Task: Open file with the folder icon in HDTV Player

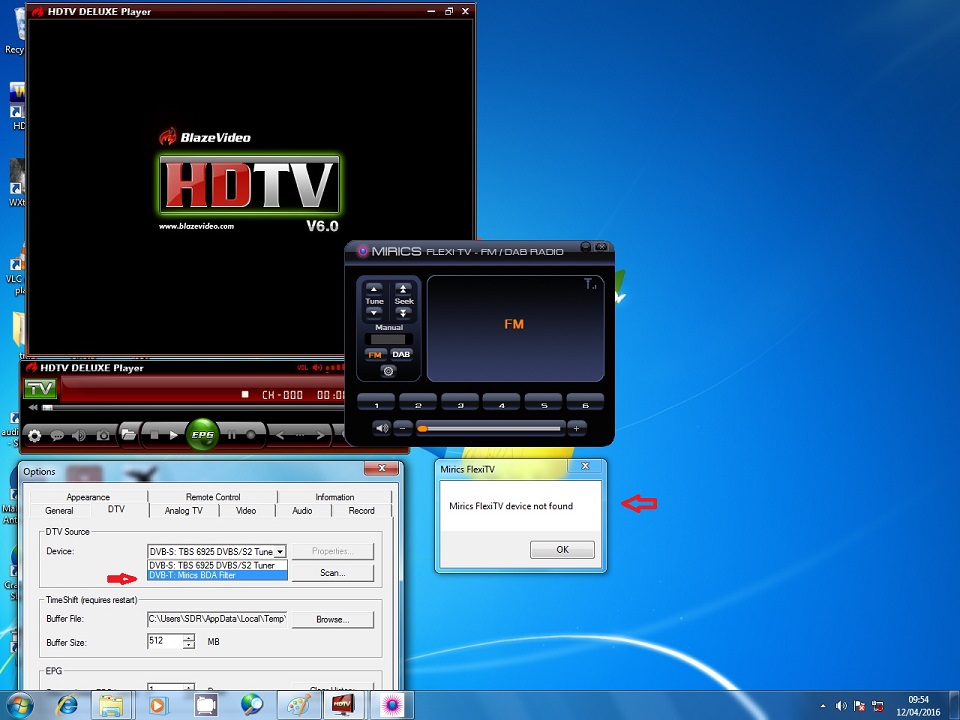Action: pos(129,435)
